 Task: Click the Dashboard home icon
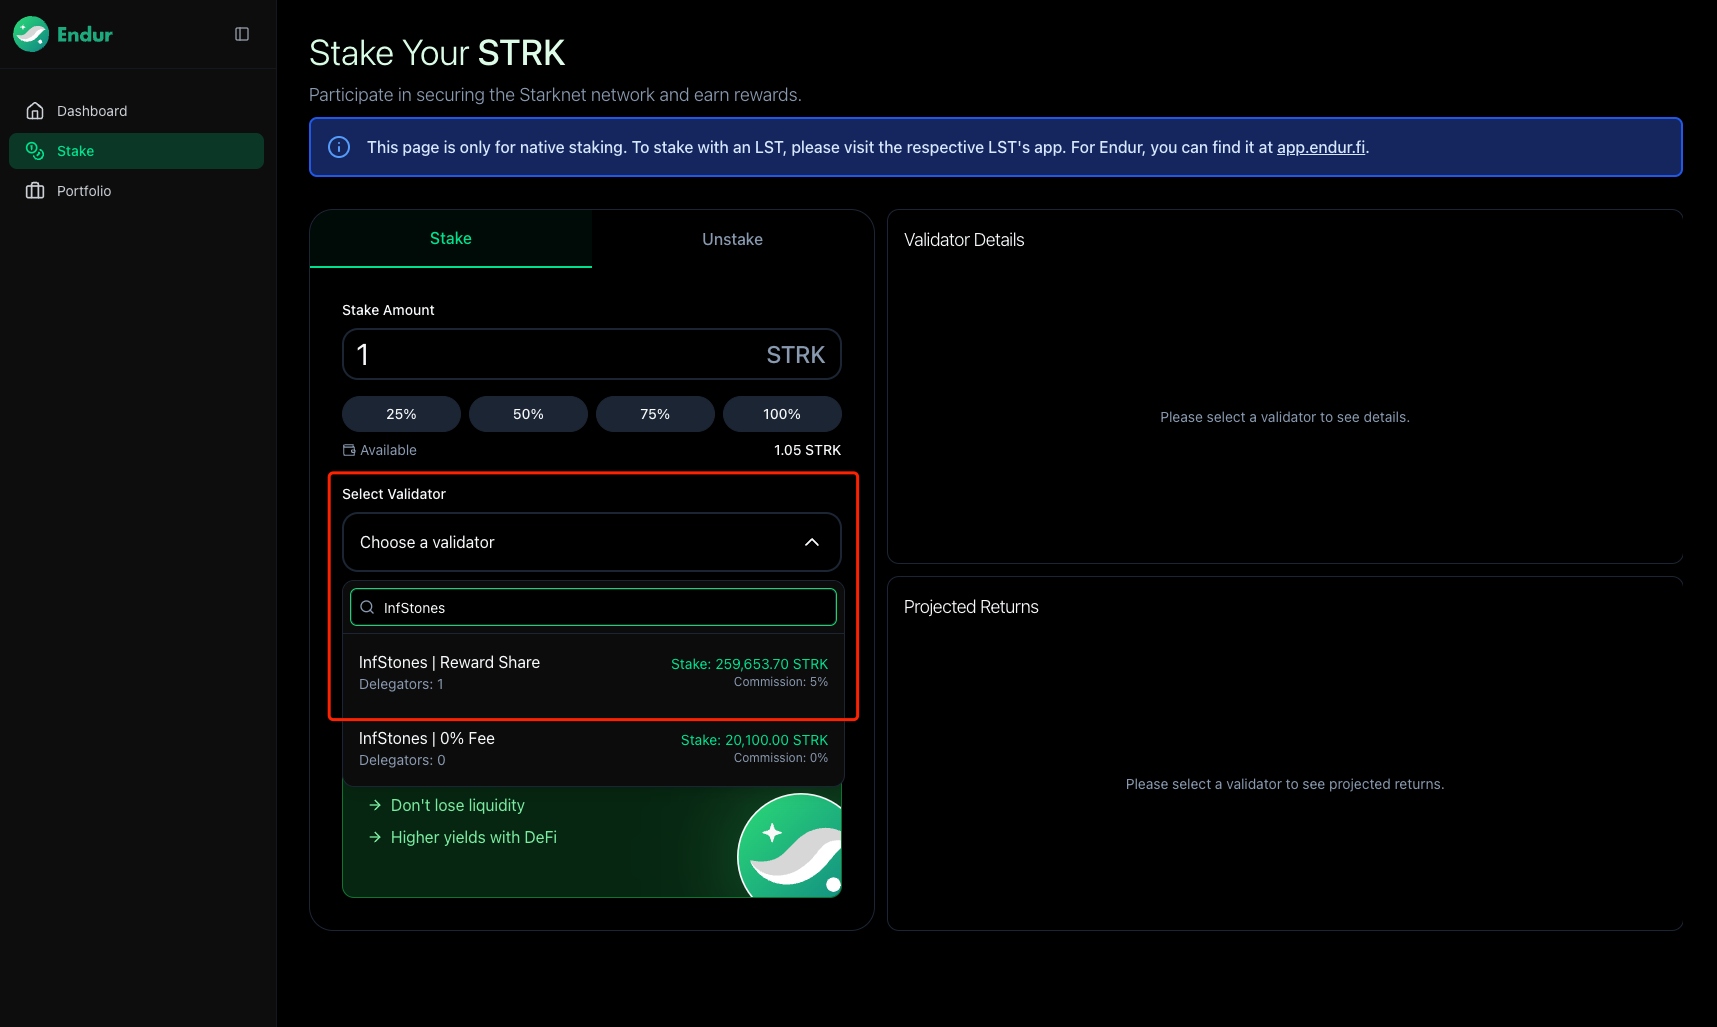click(x=35, y=111)
